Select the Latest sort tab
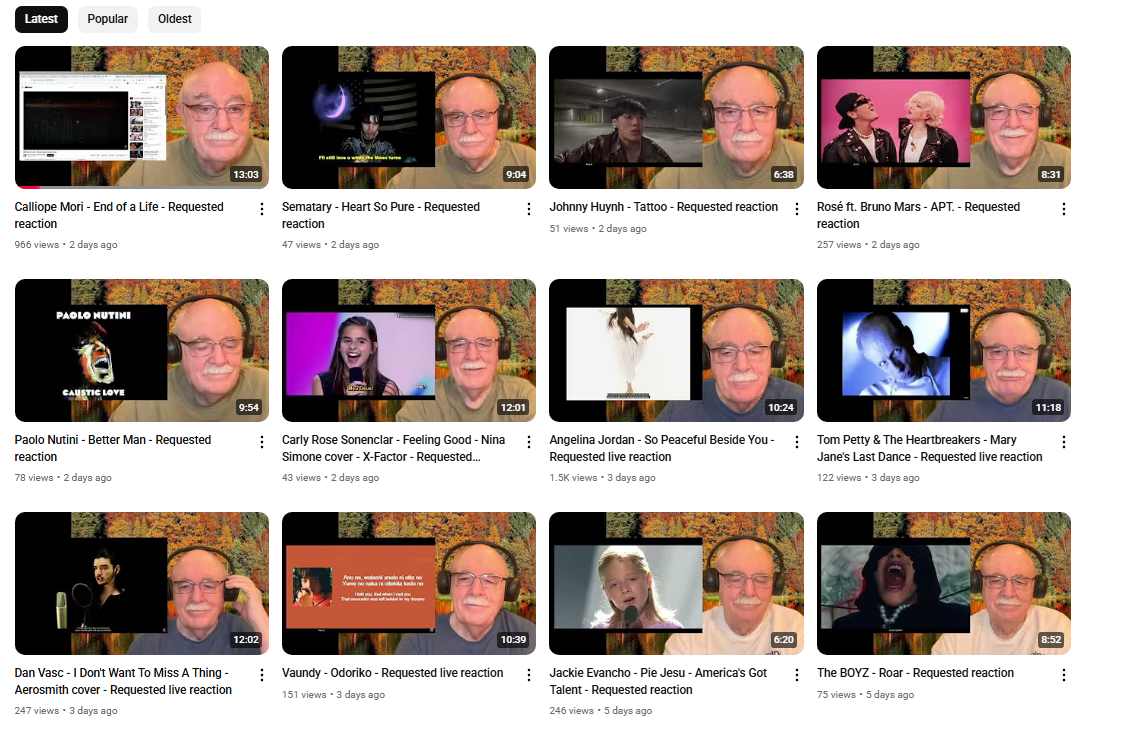The image size is (1142, 731). pos(41,19)
